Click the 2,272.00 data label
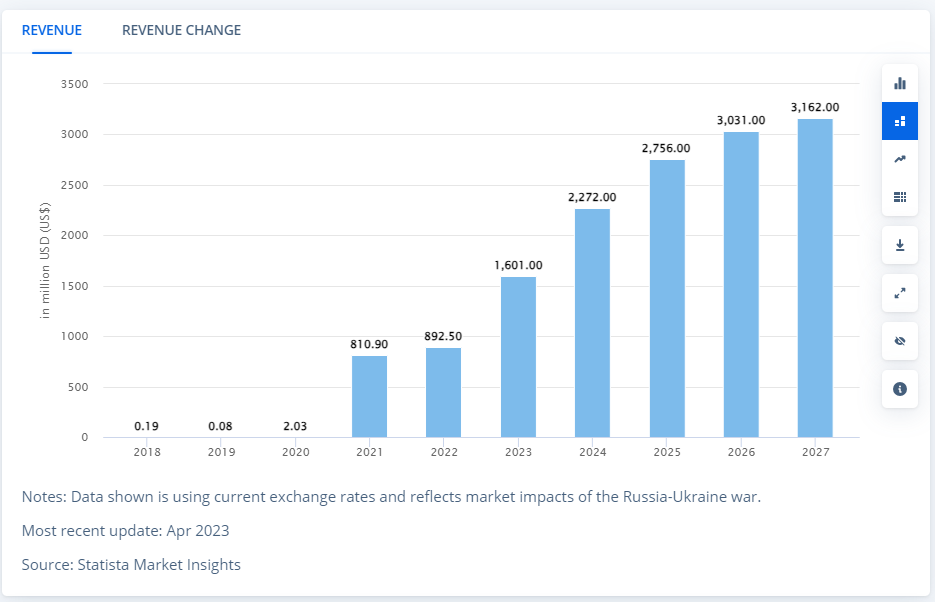 [592, 197]
